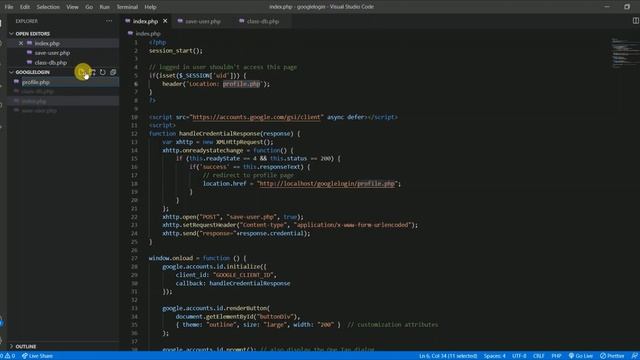Open the Selection menu
Image resolution: width=640 pixels, height=360 pixels.
48,7
